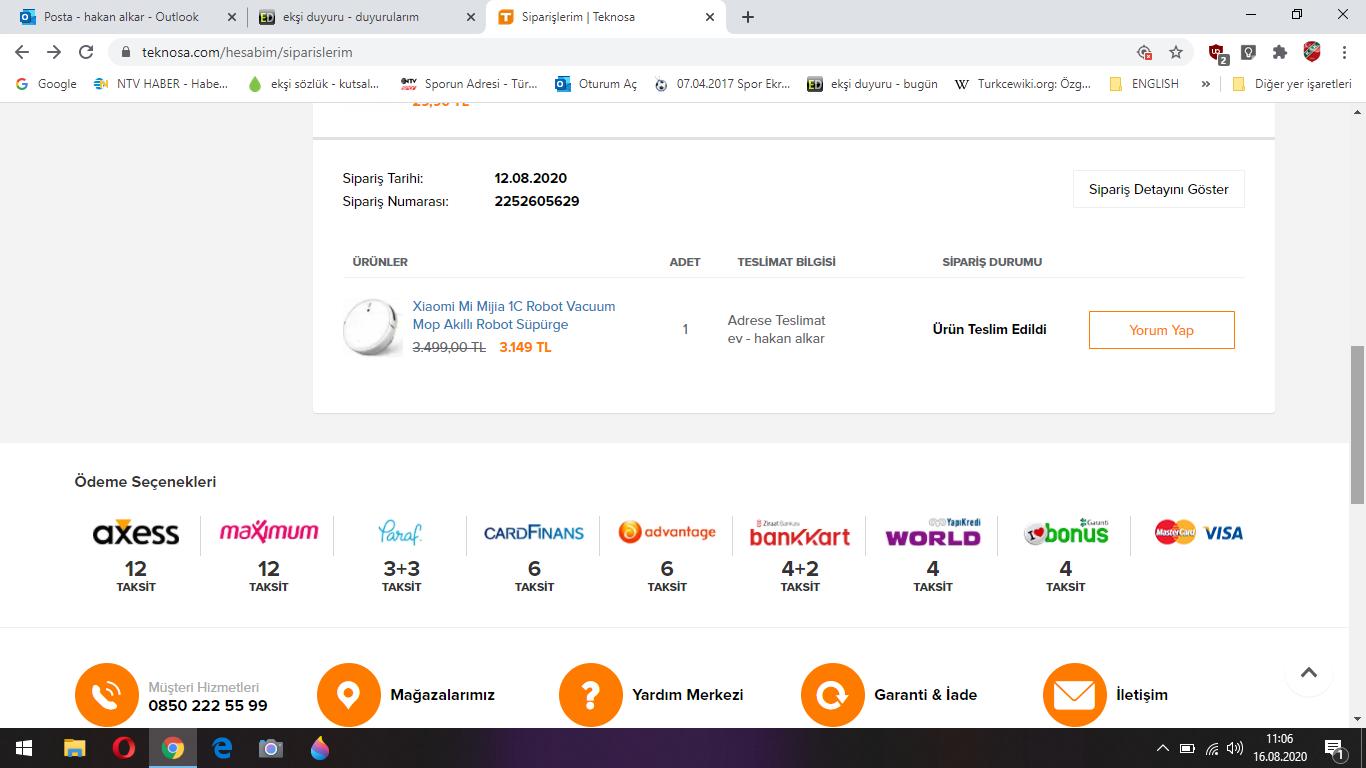Close the Outlook tab
This screenshot has width=1366, height=768.
coord(232,17)
